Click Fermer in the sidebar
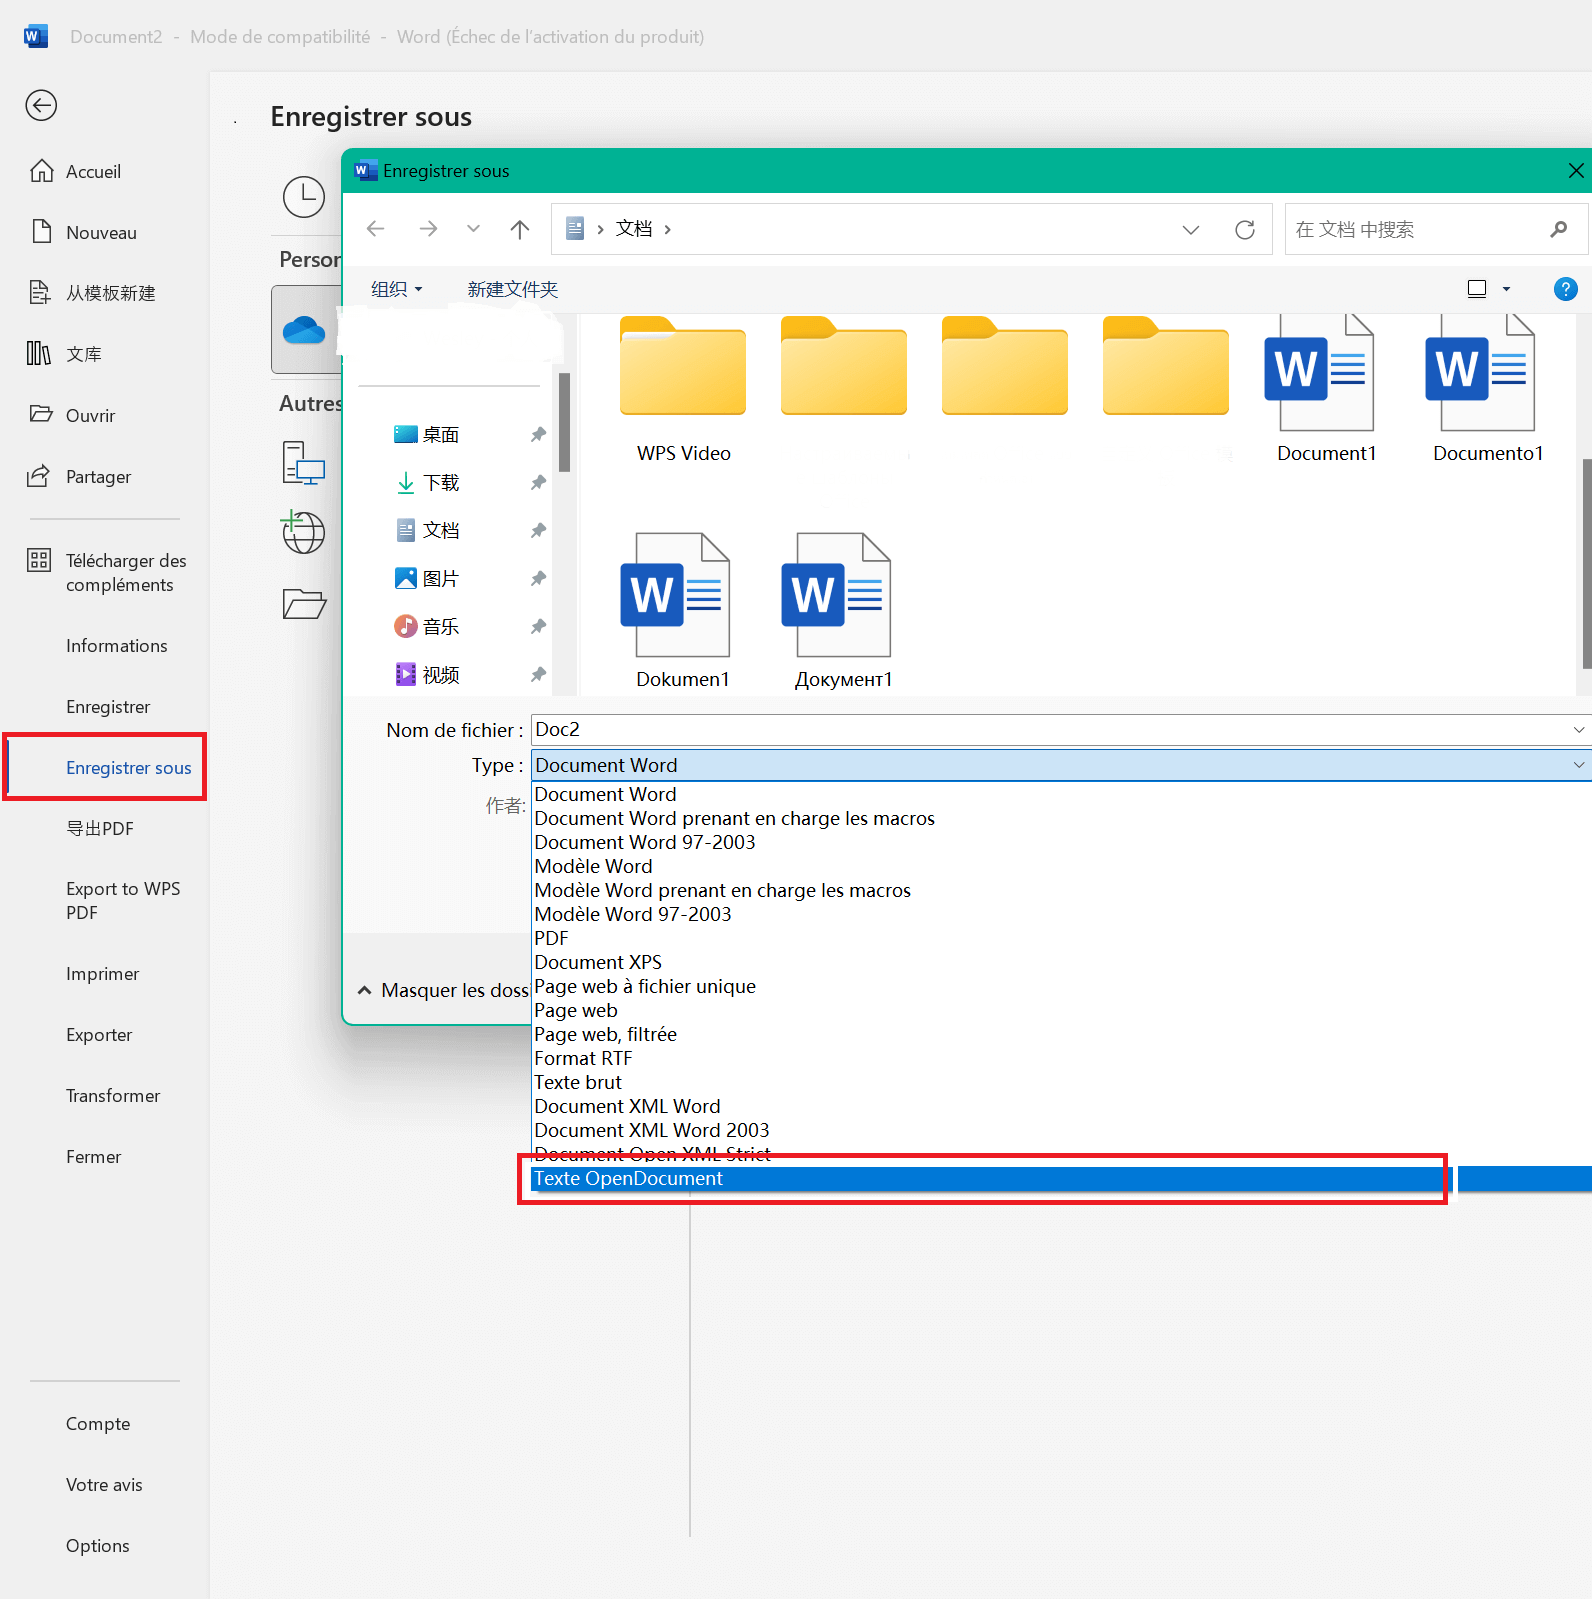Screen dimensions: 1592x1599 pyautogui.click(x=93, y=1157)
